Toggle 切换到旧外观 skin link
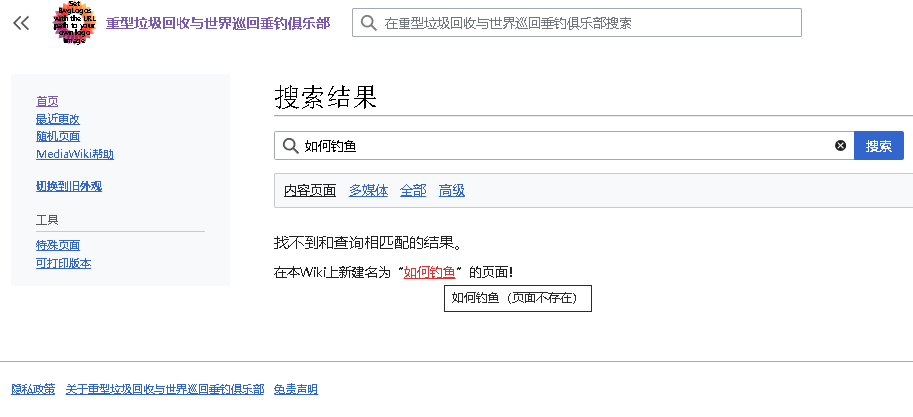This screenshot has height=417, width=913. click(x=69, y=186)
